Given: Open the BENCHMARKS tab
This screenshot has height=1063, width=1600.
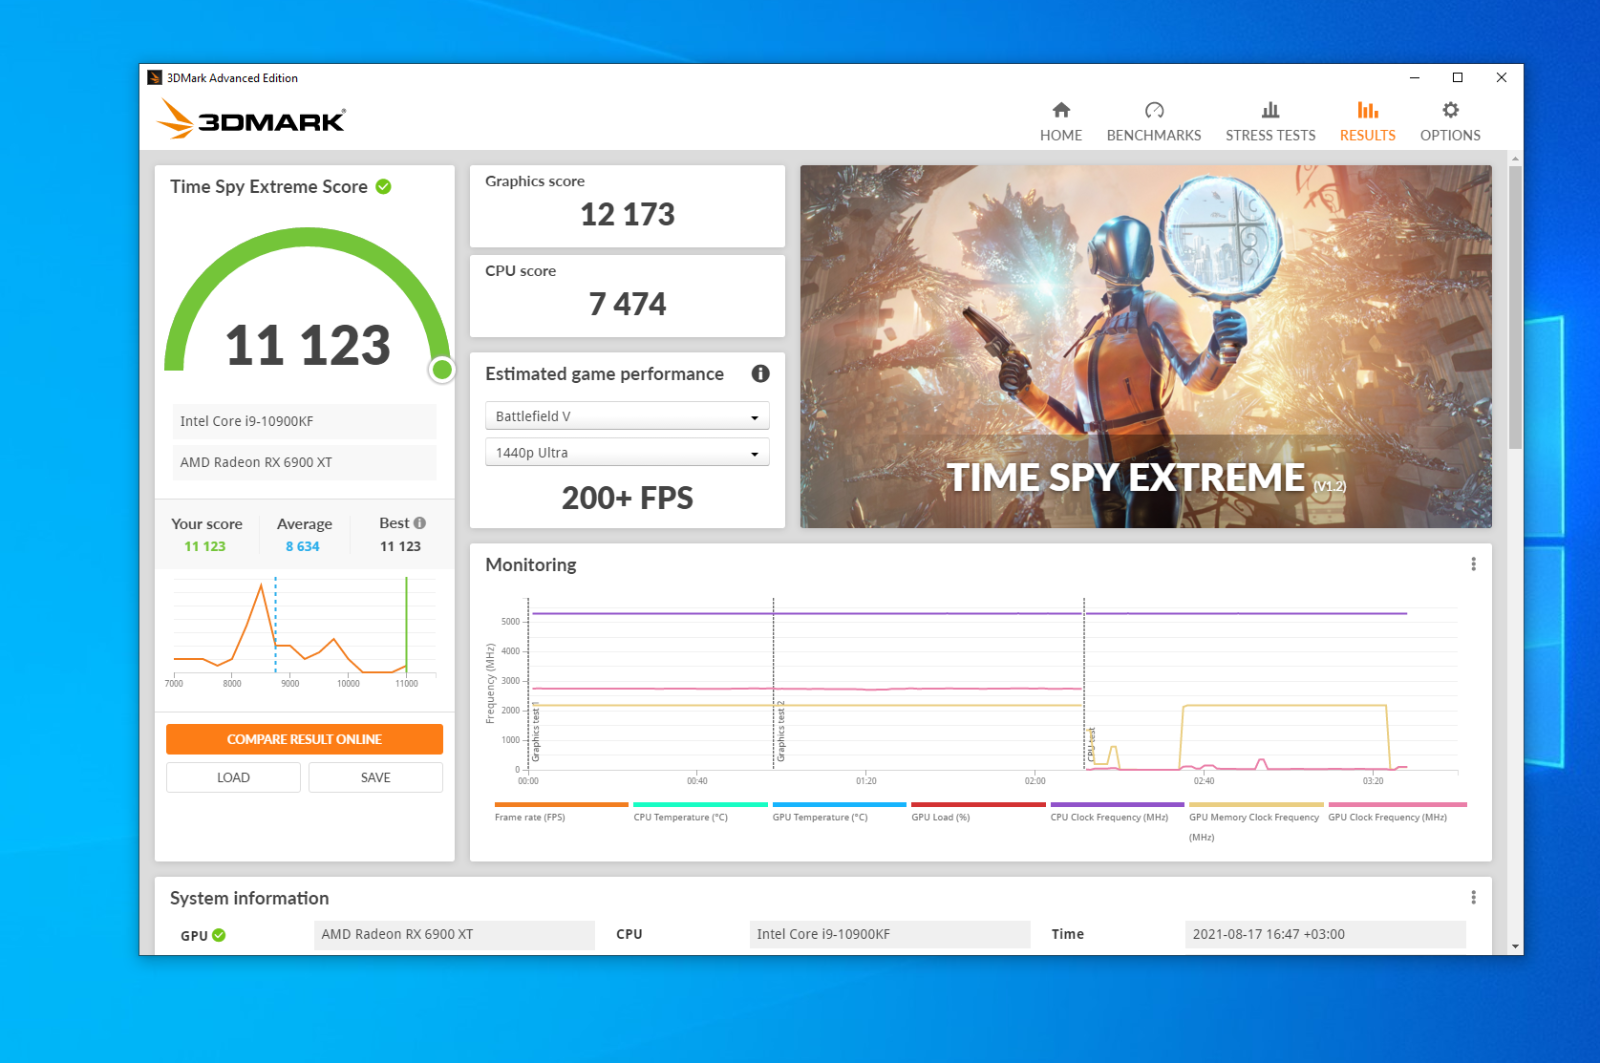Looking at the screenshot, I should [x=1153, y=122].
